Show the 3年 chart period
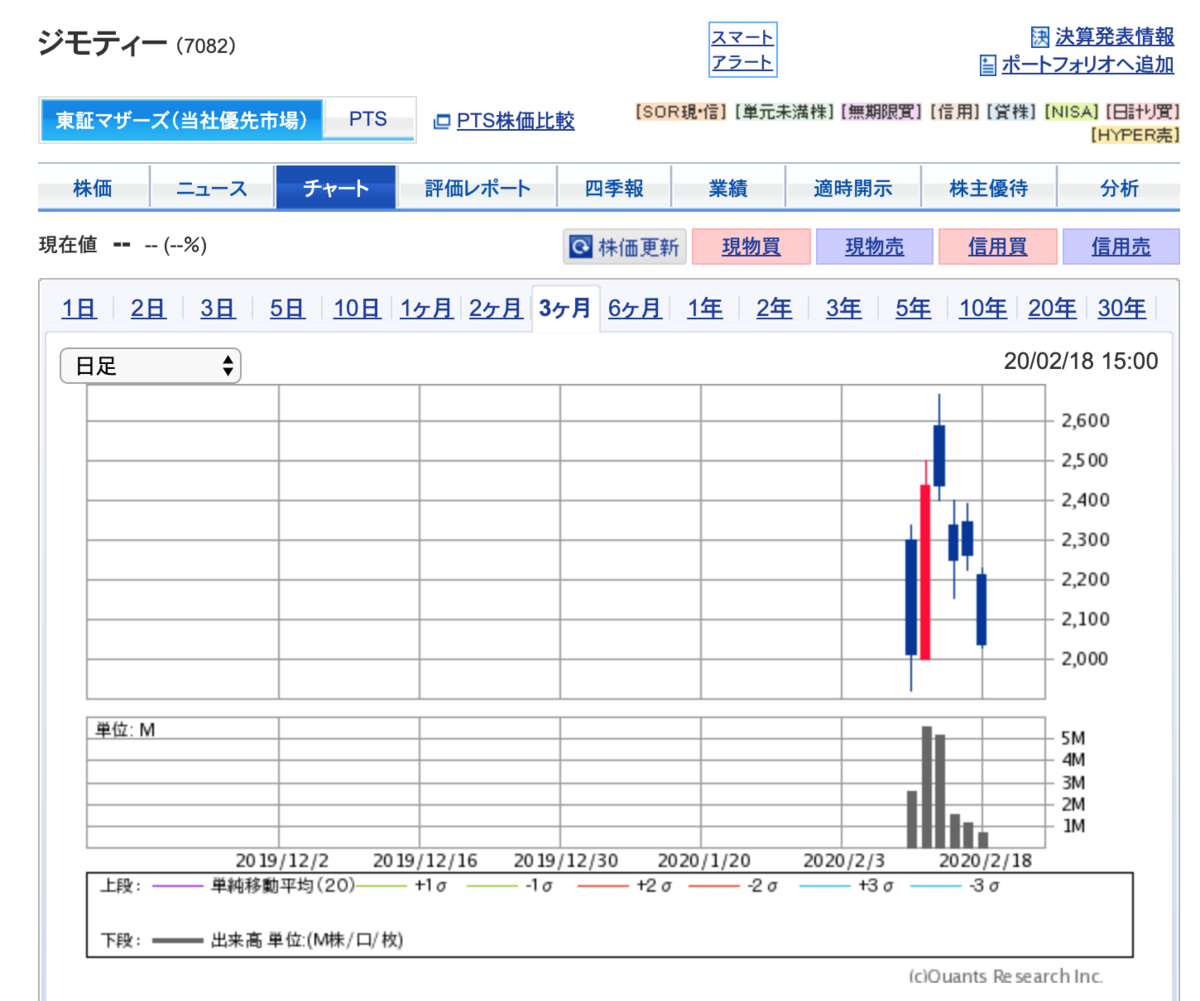The height and width of the screenshot is (1001, 1200). [x=844, y=309]
